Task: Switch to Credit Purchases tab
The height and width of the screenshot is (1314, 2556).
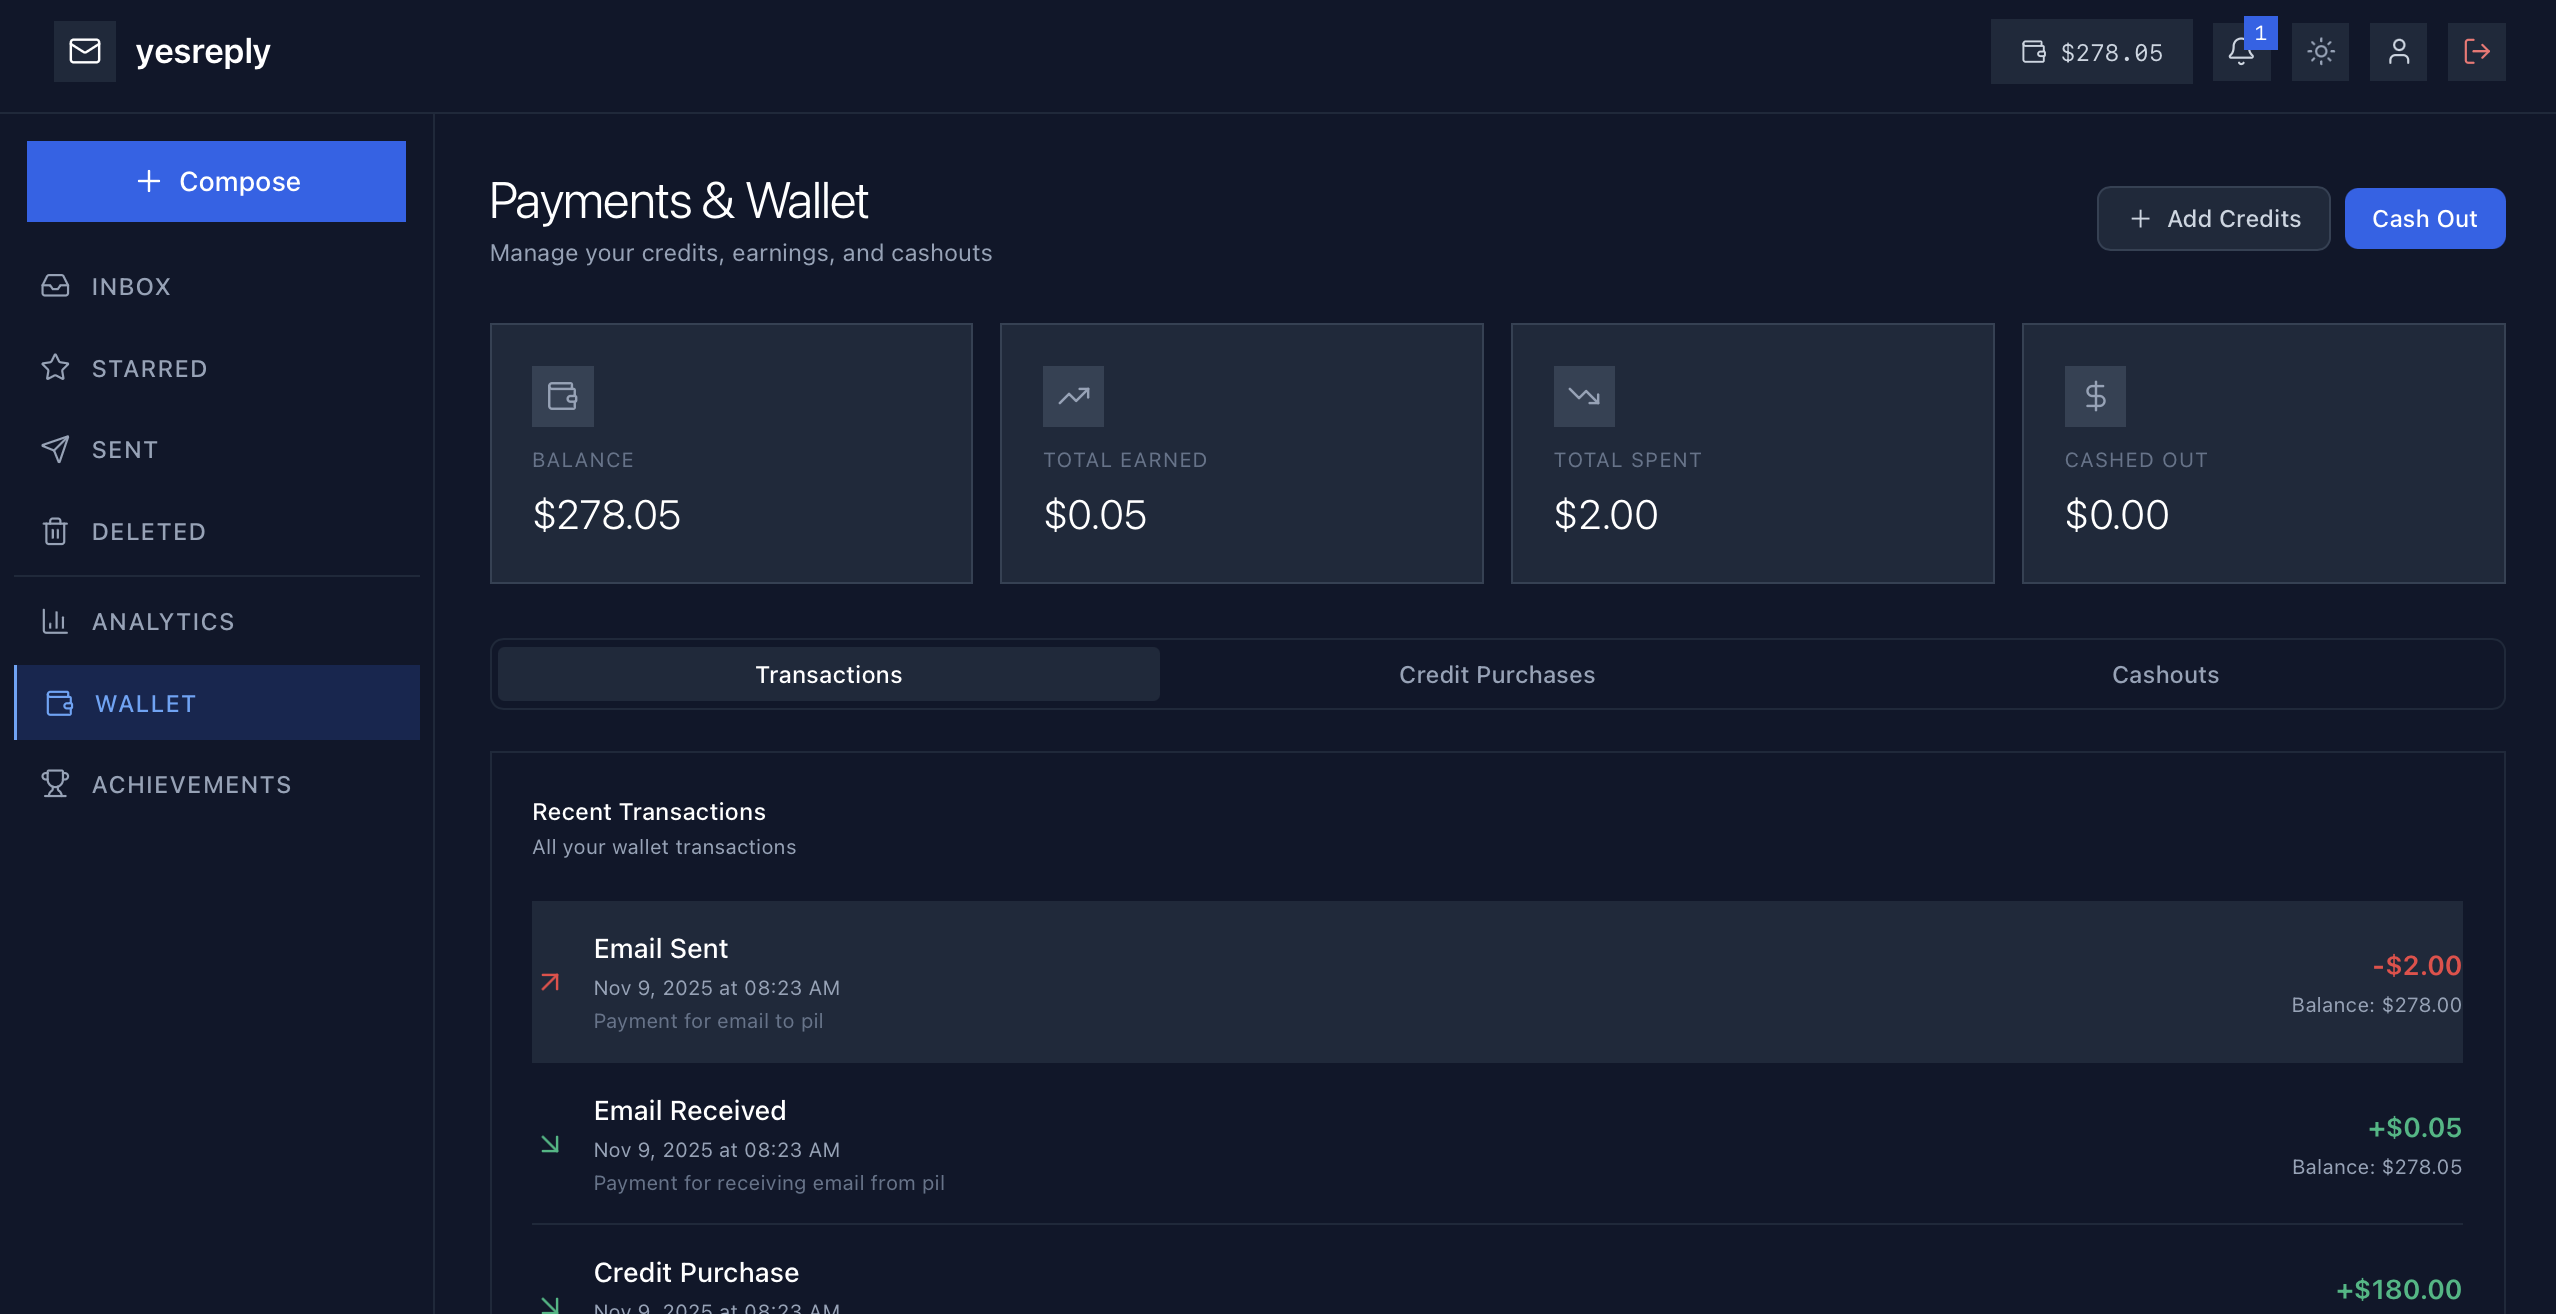Action: click(x=1496, y=674)
